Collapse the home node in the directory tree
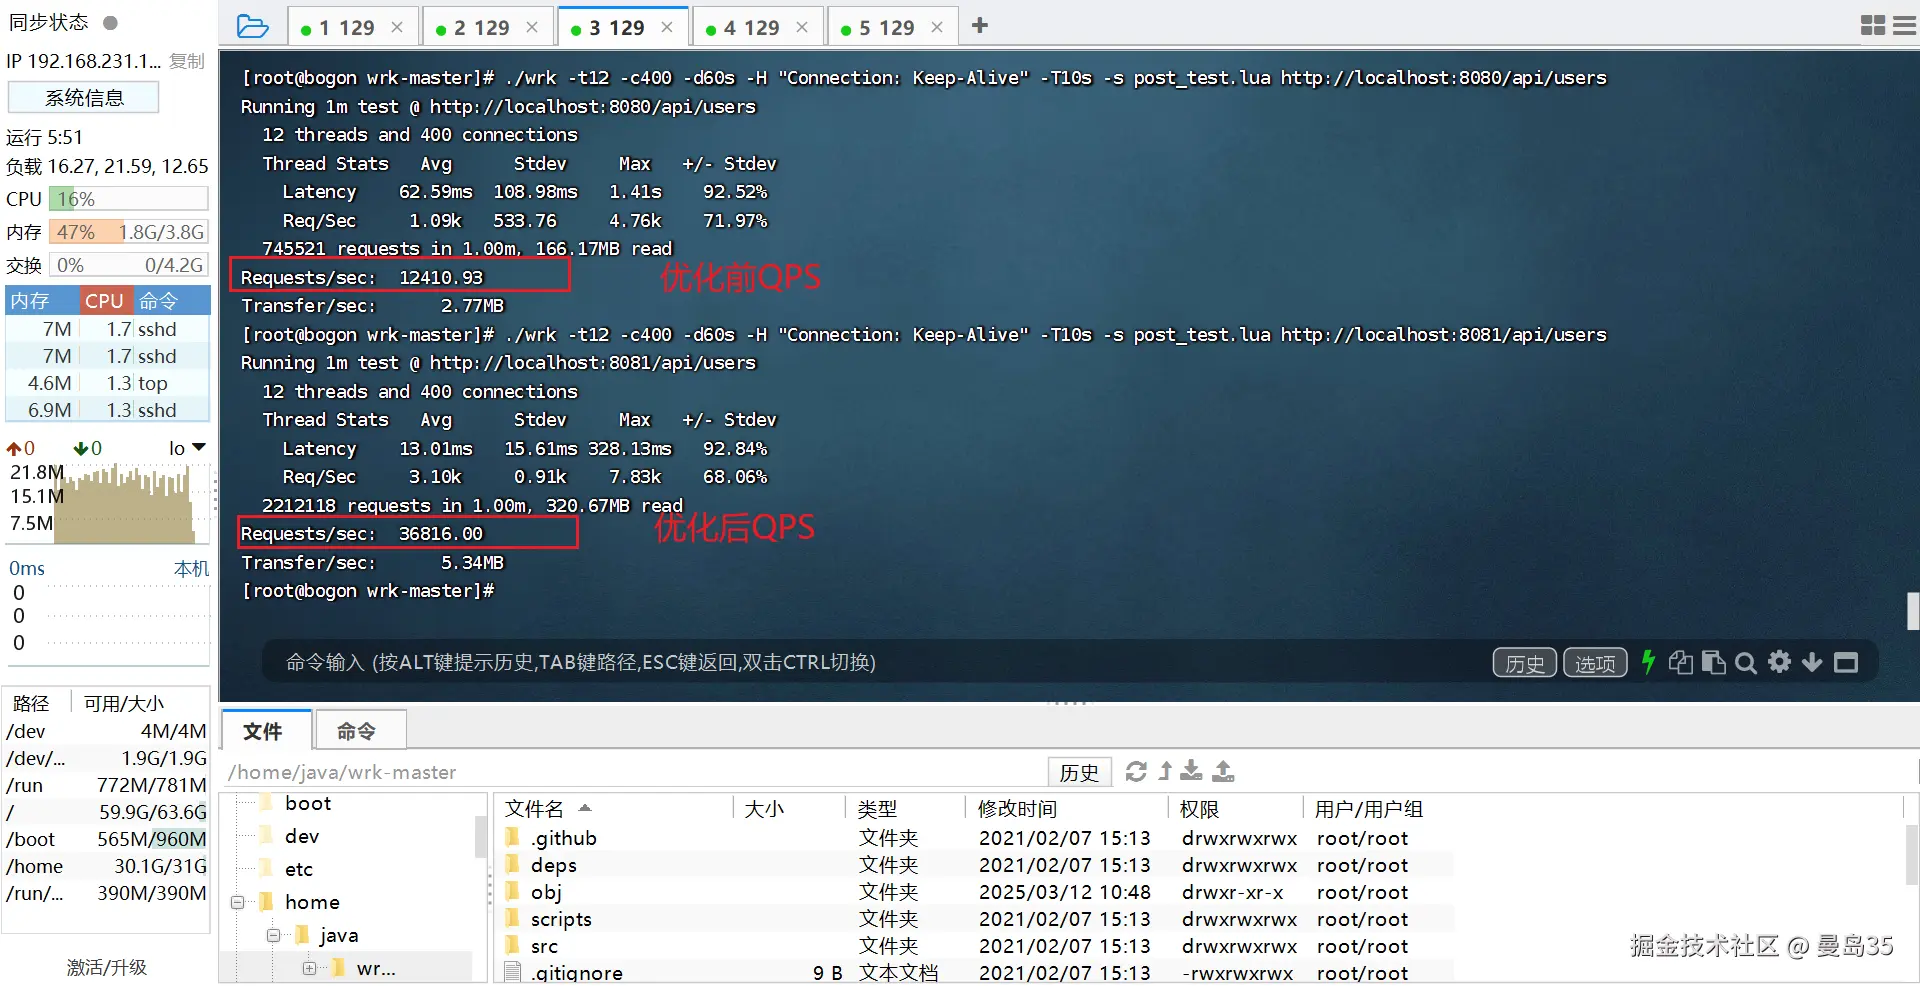The height and width of the screenshot is (986, 1920). coord(237,902)
